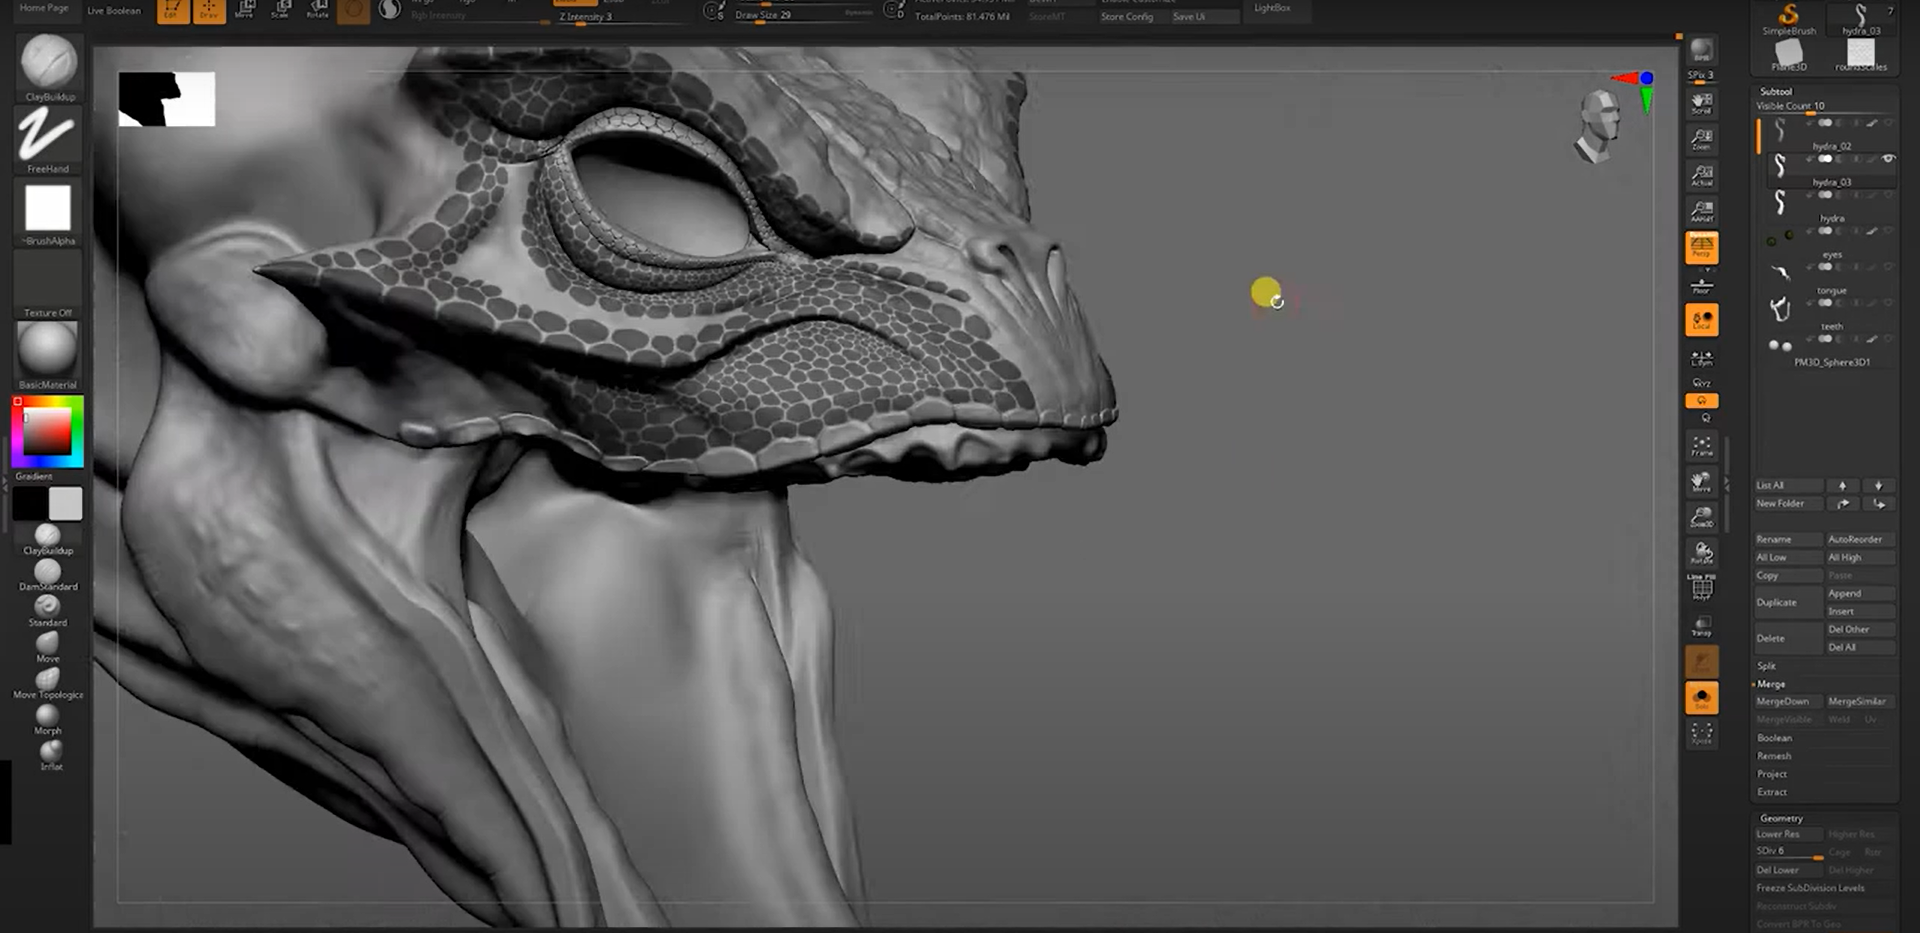Viewport: 1920px width, 933px height.
Task: Toggle Transp transparency icon
Action: (x=1701, y=626)
